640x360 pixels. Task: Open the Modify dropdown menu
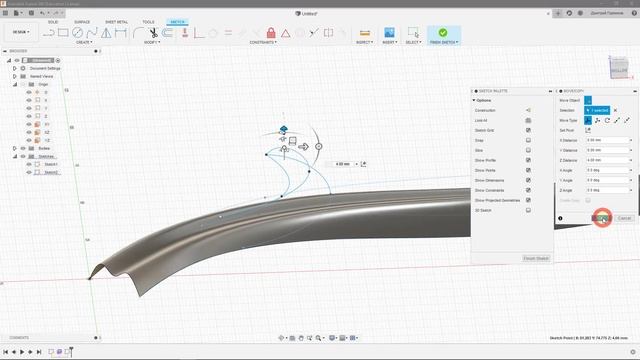[152, 42]
